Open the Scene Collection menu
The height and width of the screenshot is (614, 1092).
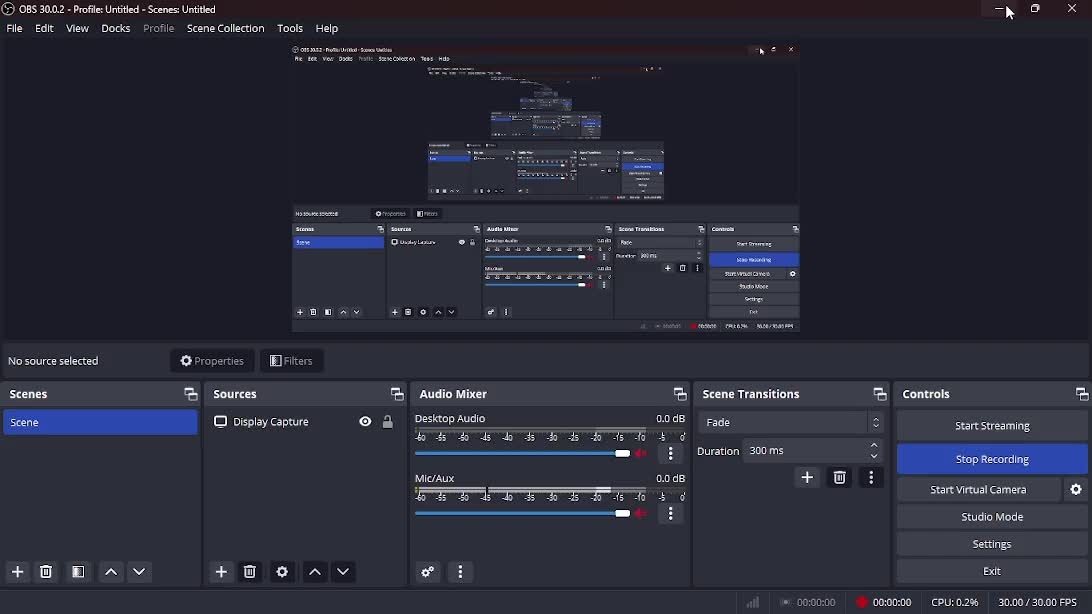click(226, 29)
